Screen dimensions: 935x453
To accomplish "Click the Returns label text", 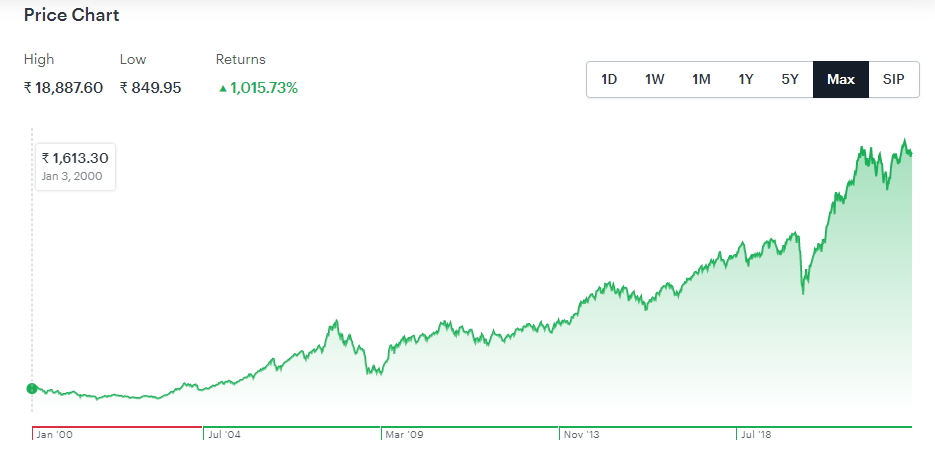I will [240, 60].
